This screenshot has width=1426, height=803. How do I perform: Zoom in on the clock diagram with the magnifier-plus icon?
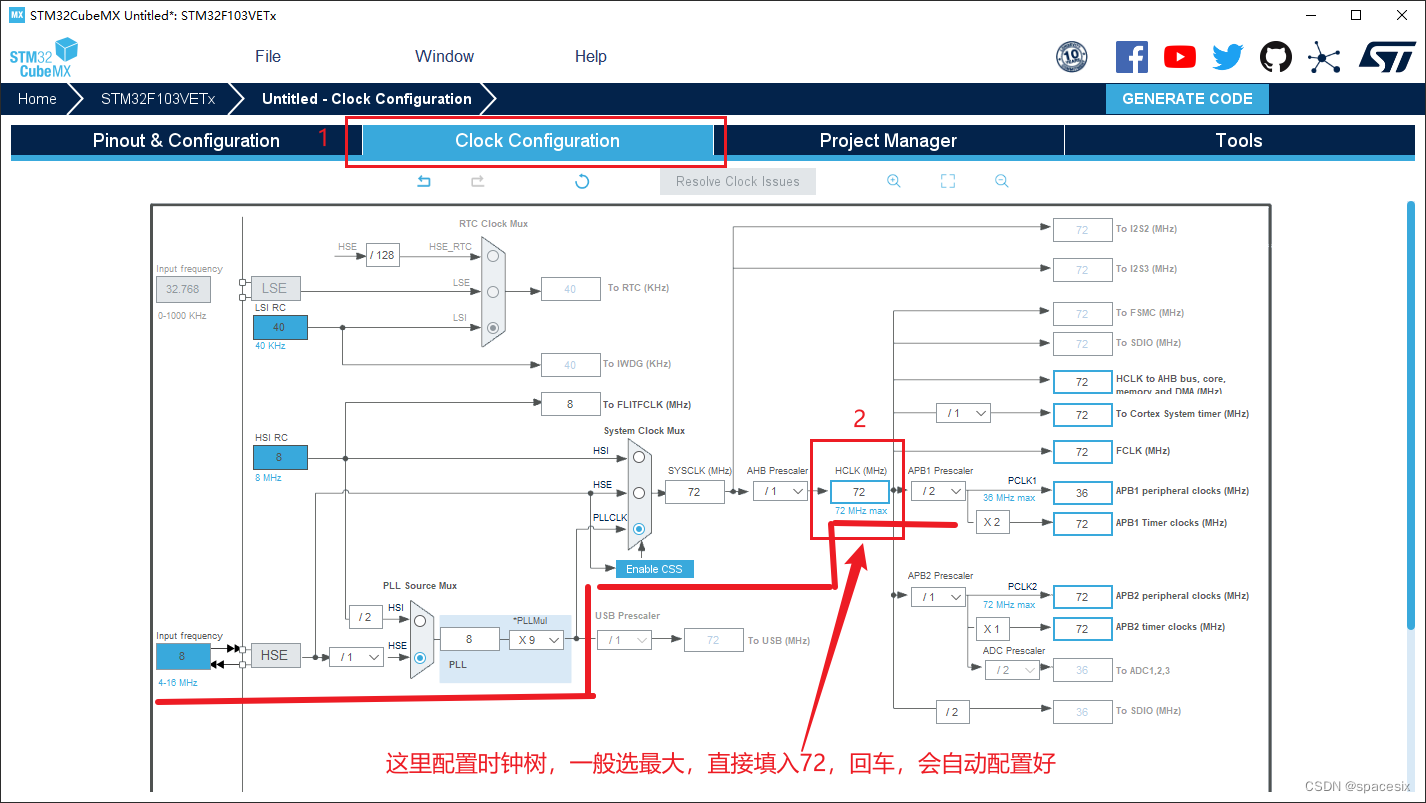pyautogui.click(x=894, y=181)
